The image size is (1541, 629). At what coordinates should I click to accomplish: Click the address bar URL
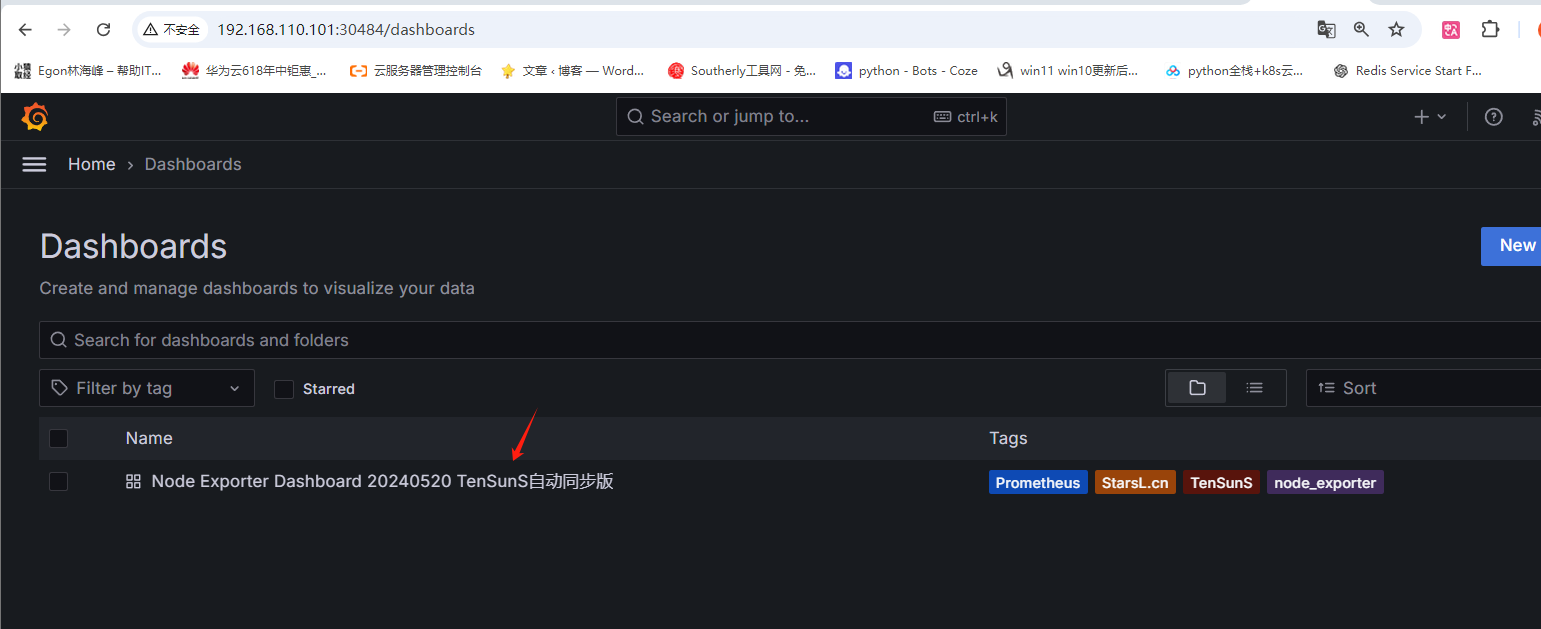click(346, 30)
